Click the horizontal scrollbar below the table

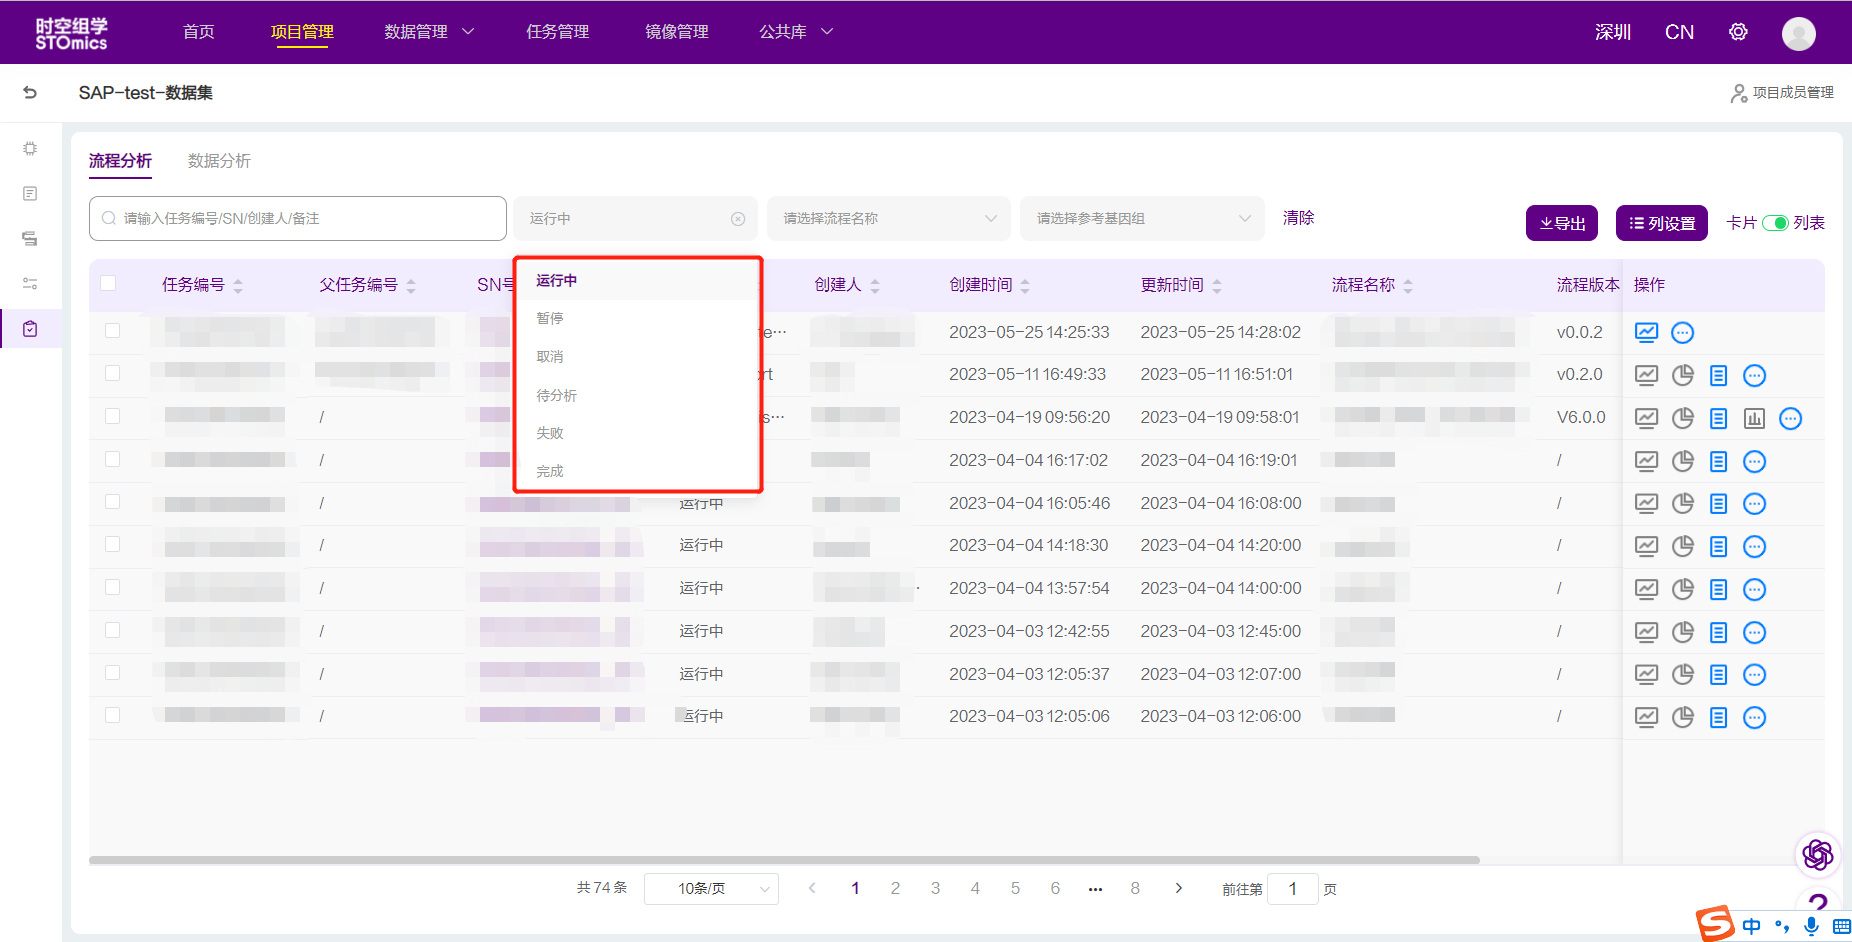[x=784, y=860]
